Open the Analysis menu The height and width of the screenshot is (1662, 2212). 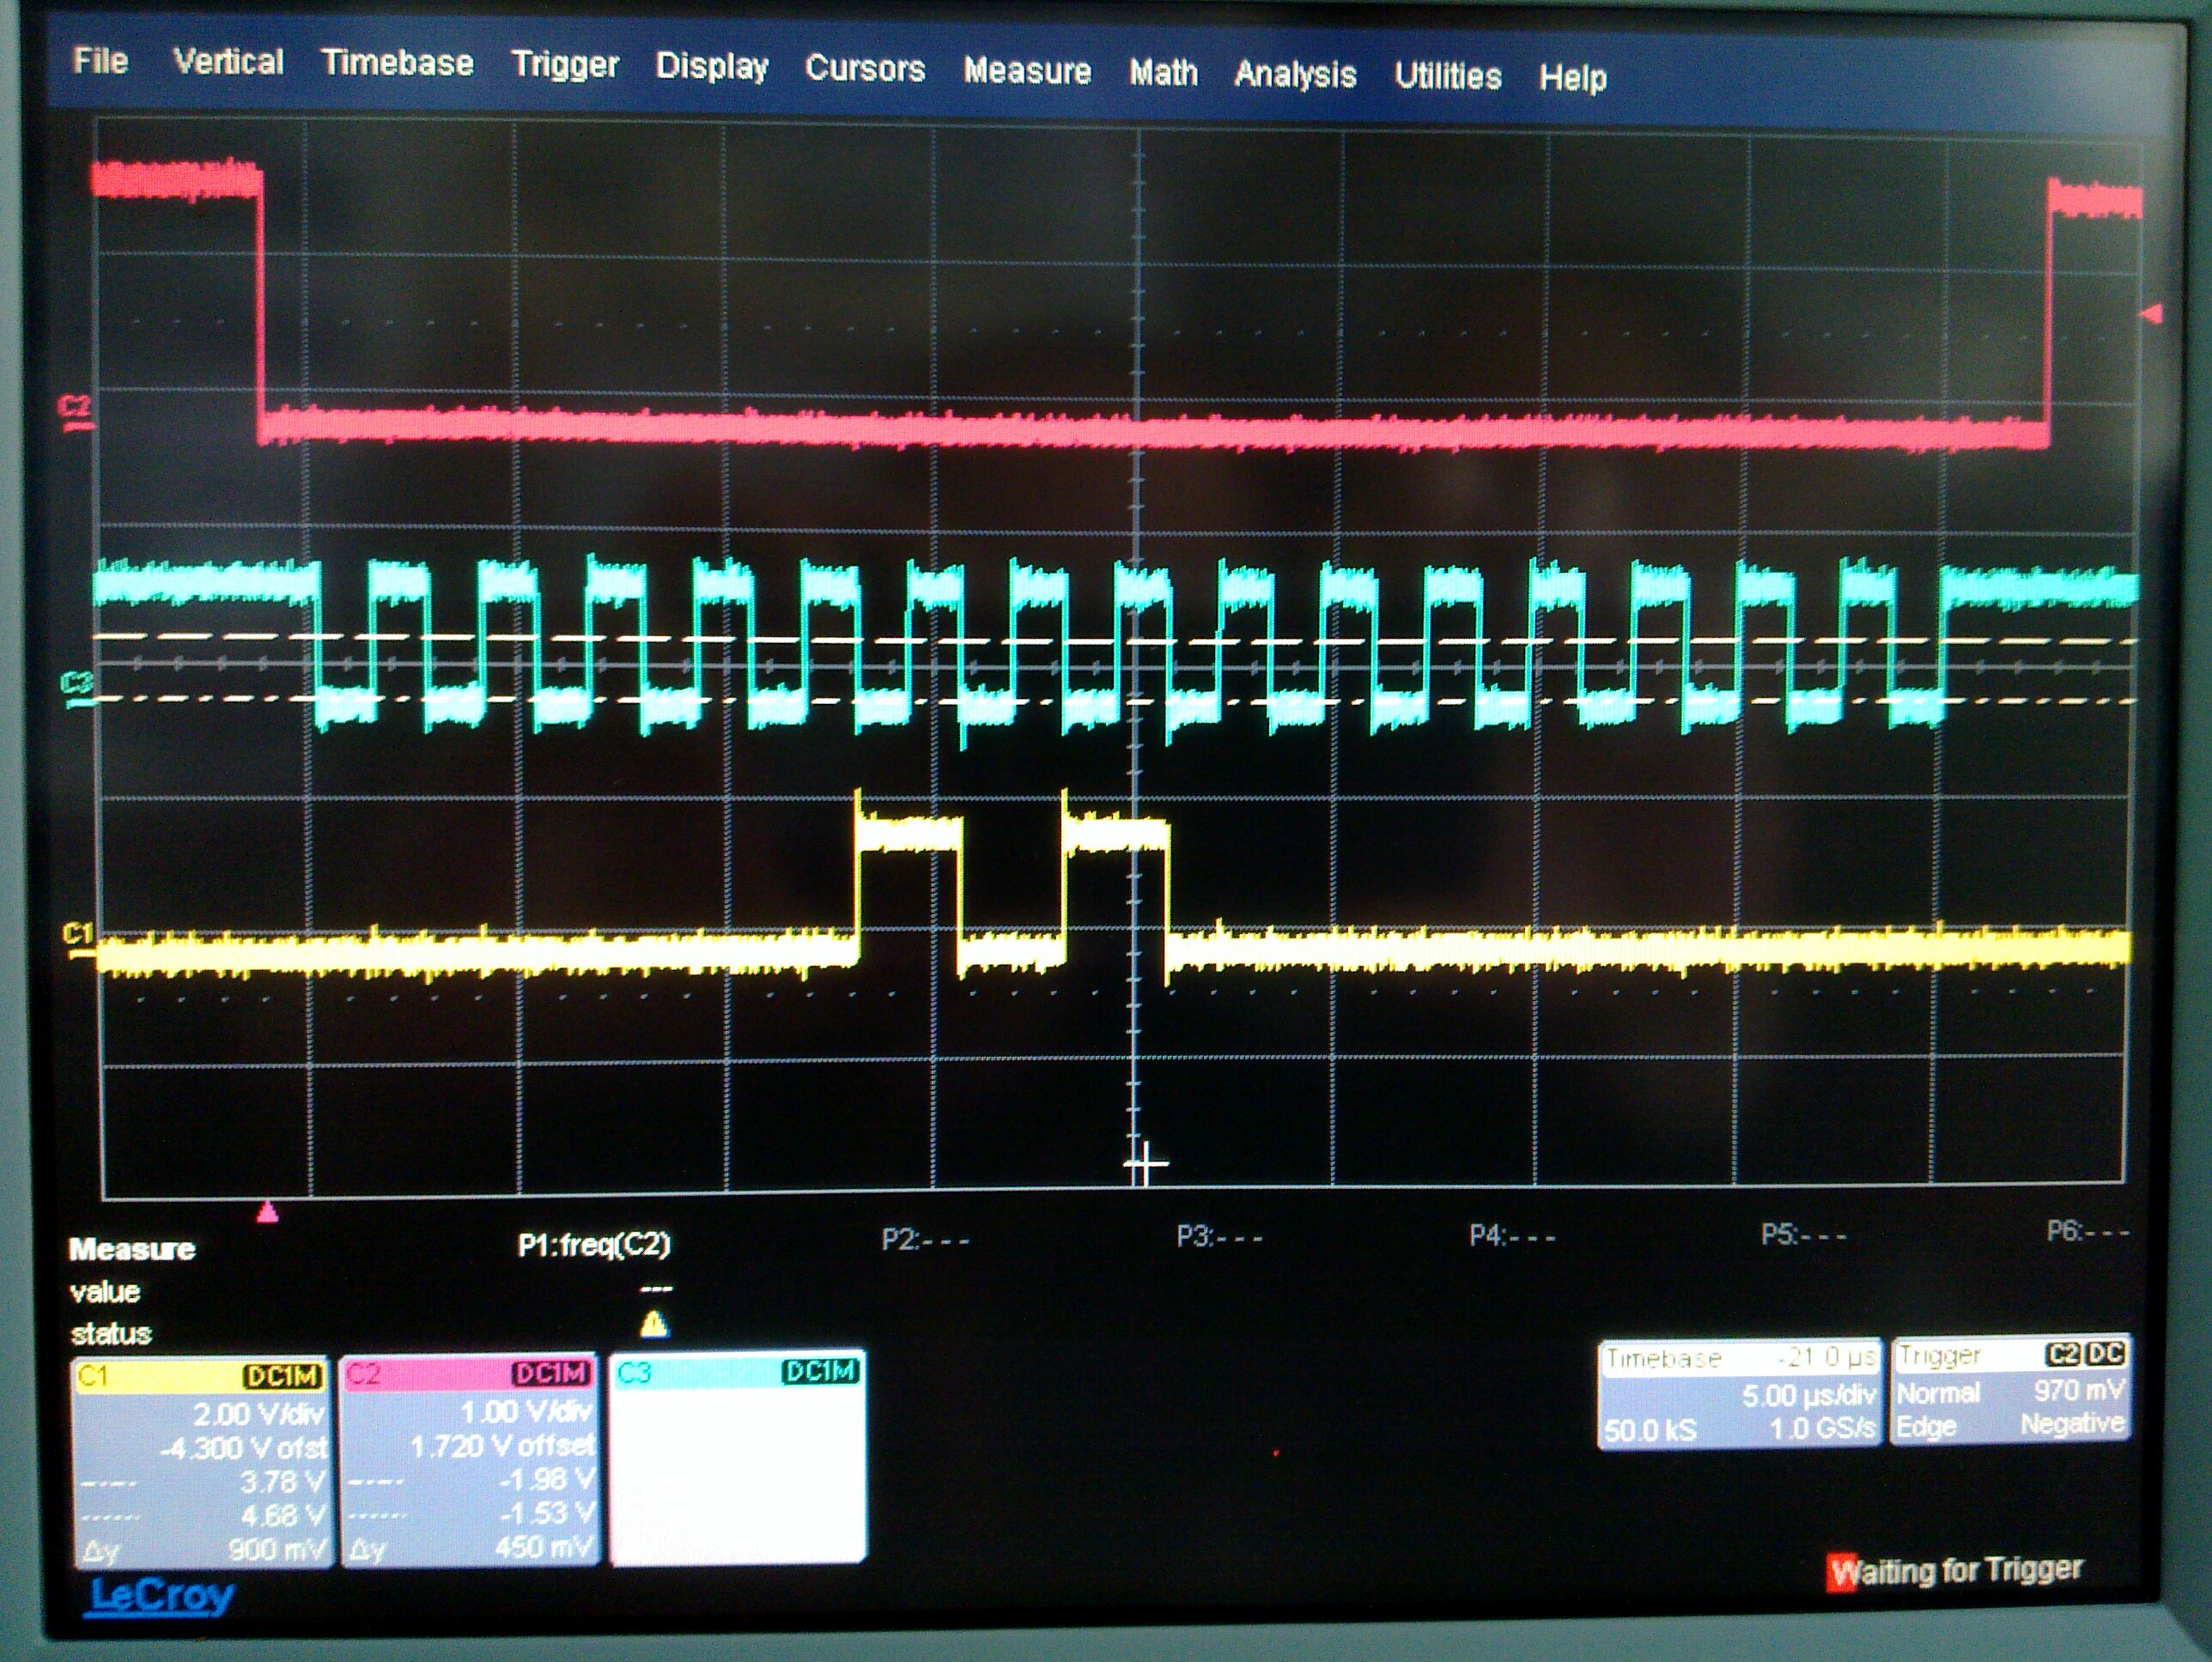pyautogui.click(x=1295, y=74)
